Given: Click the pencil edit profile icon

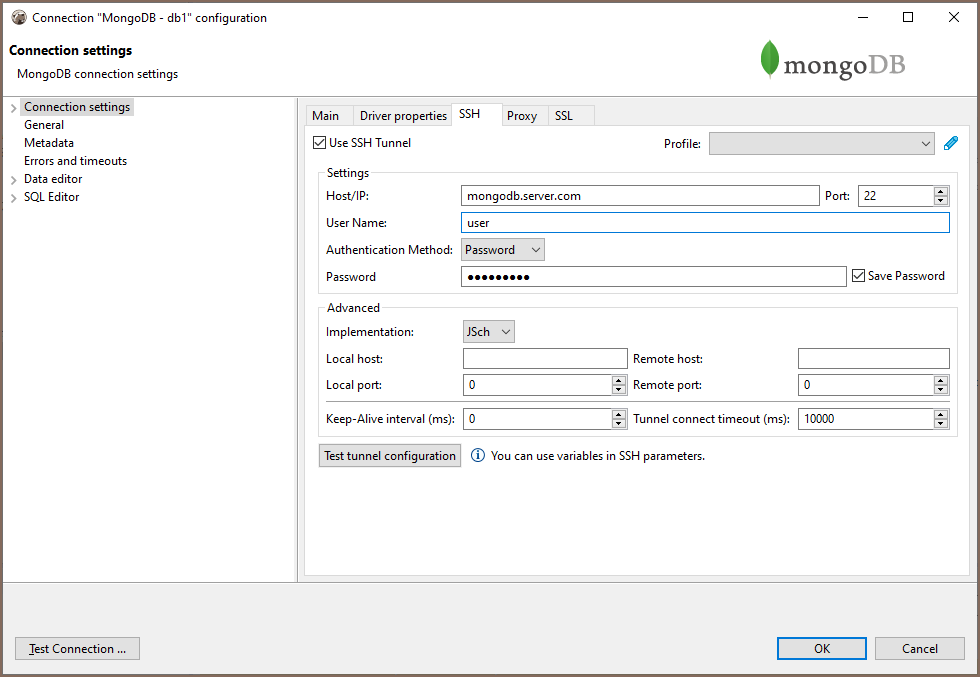Looking at the screenshot, I should tap(951, 144).
